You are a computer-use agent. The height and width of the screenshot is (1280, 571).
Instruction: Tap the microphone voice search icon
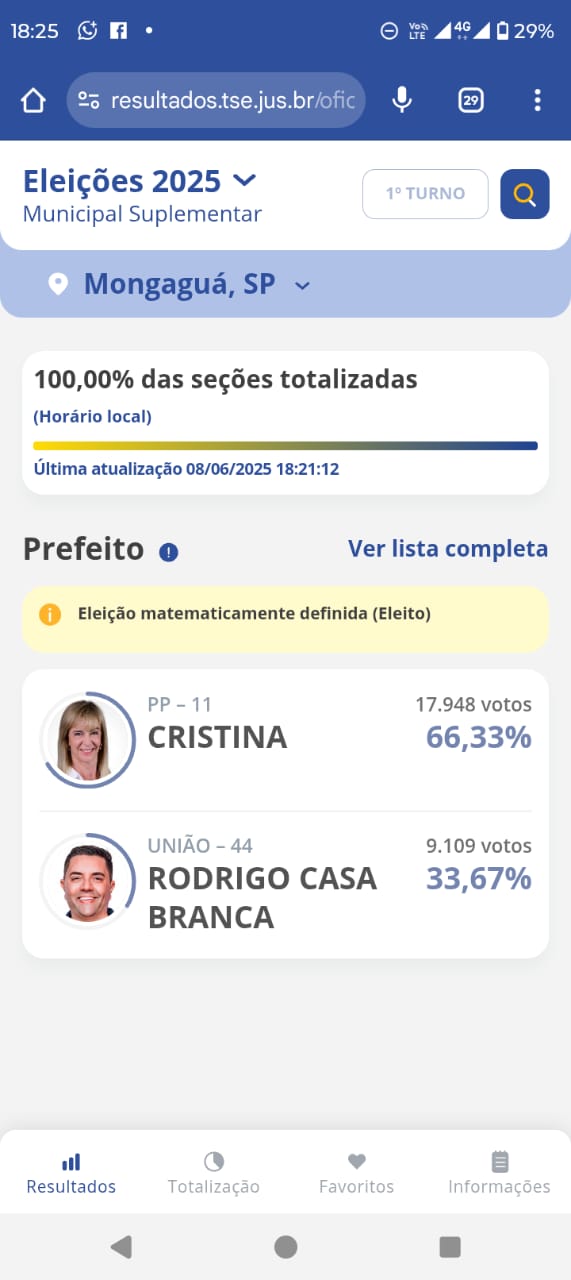(x=402, y=100)
